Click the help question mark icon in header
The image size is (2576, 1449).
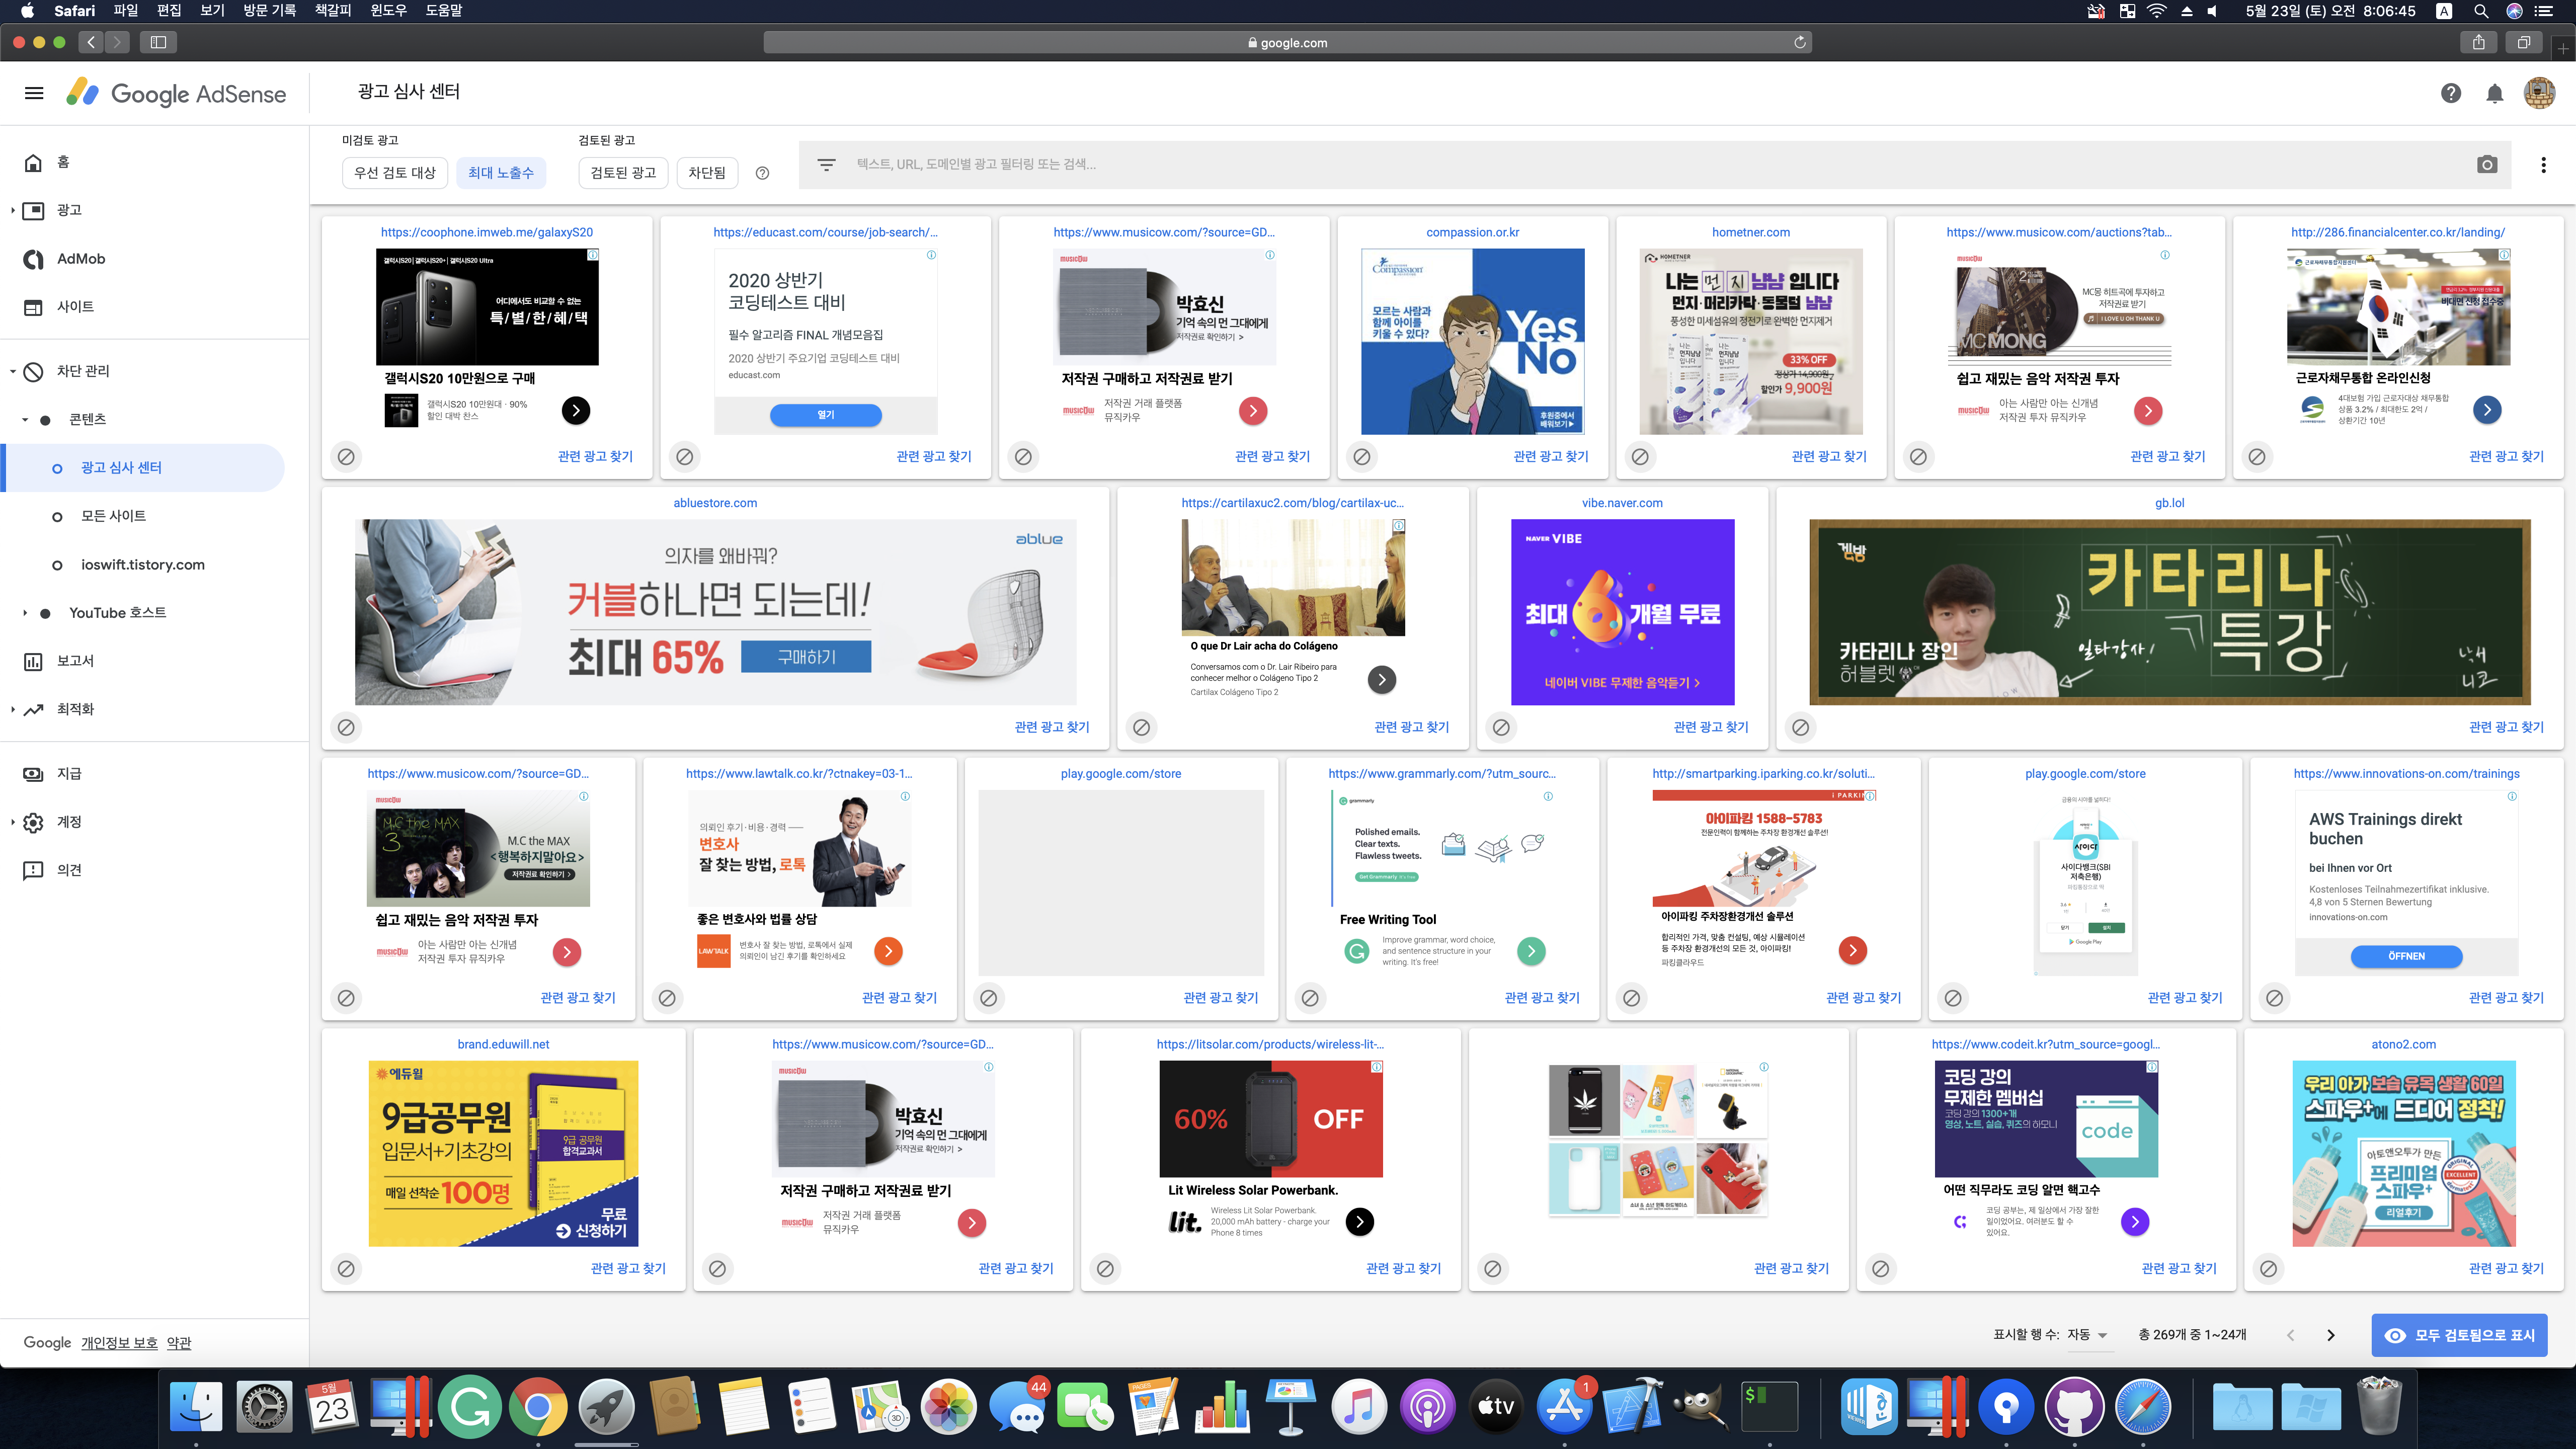click(x=2450, y=93)
